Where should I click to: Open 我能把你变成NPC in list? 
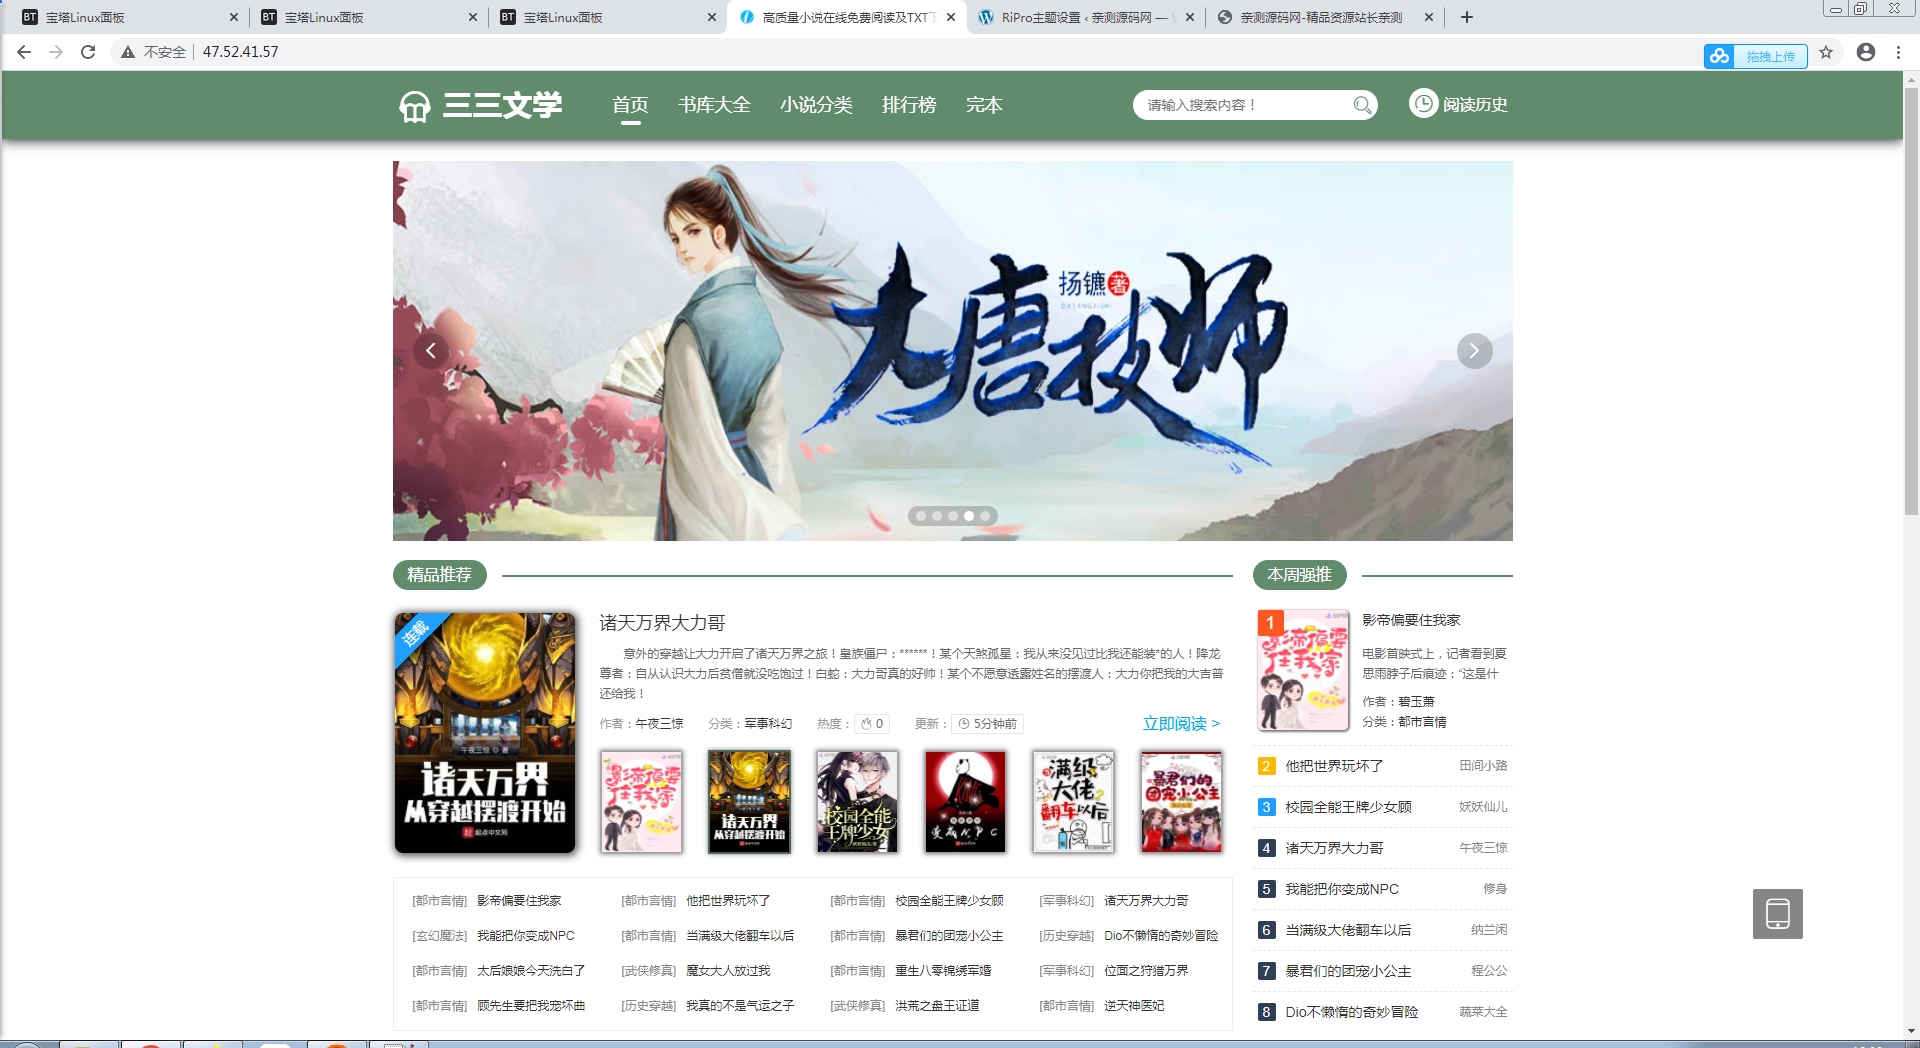(x=525, y=936)
